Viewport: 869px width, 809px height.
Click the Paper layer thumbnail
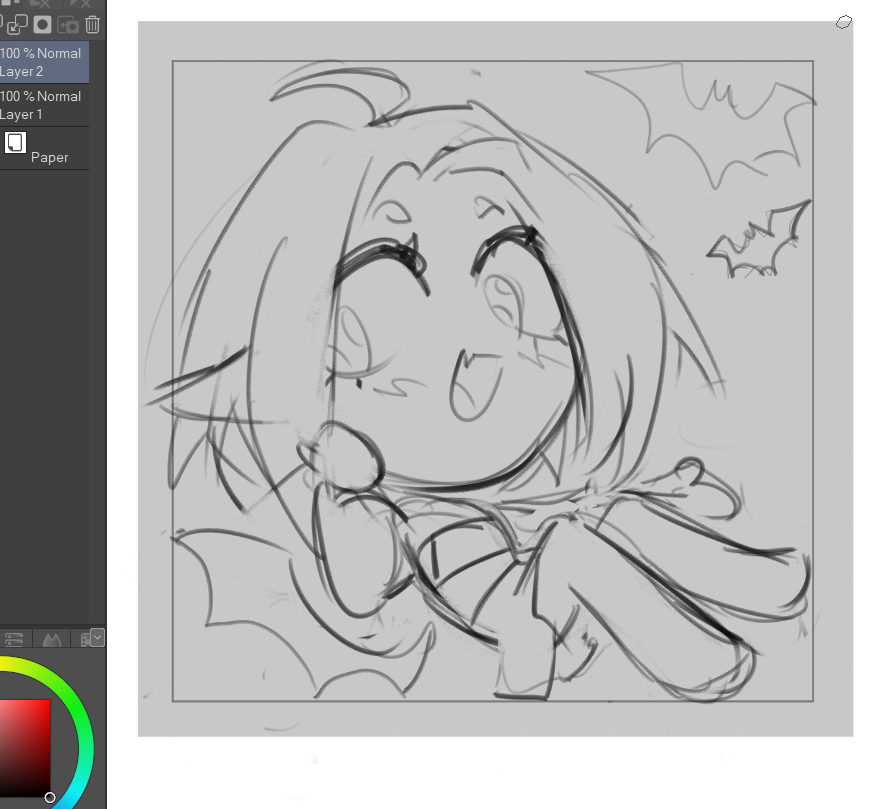(15, 142)
